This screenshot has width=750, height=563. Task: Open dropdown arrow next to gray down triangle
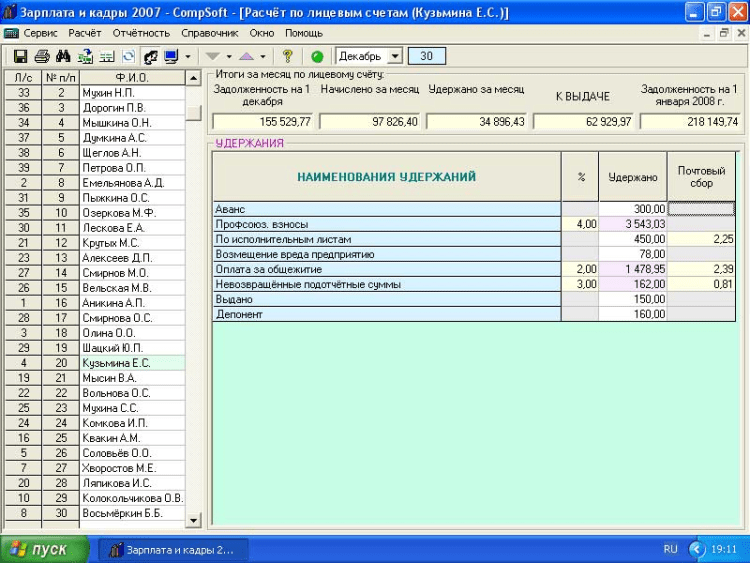[228, 57]
